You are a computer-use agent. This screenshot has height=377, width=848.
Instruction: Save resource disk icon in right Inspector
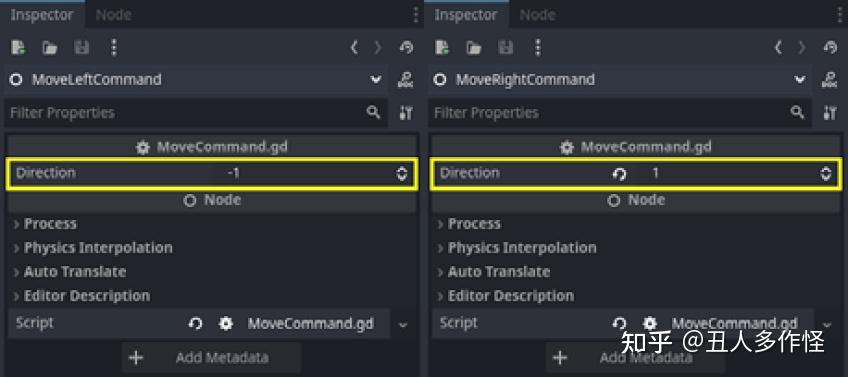(x=506, y=48)
